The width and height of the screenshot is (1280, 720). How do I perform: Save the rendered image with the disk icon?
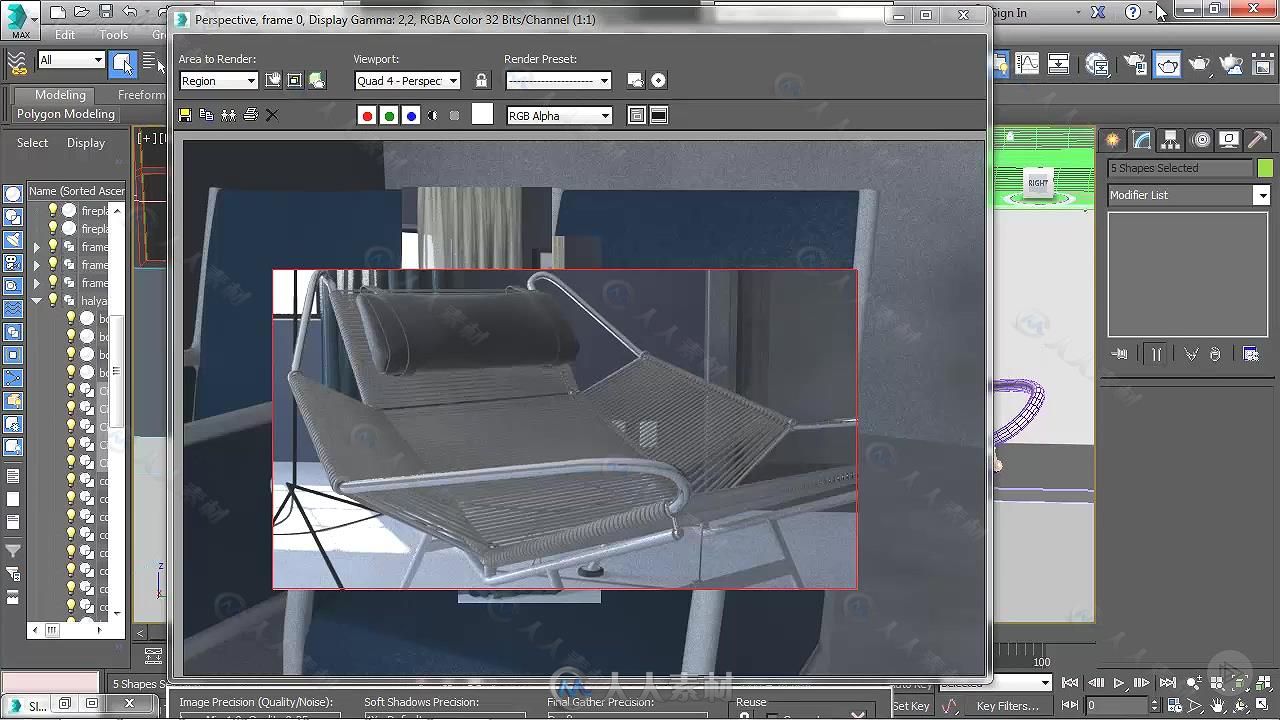point(185,115)
